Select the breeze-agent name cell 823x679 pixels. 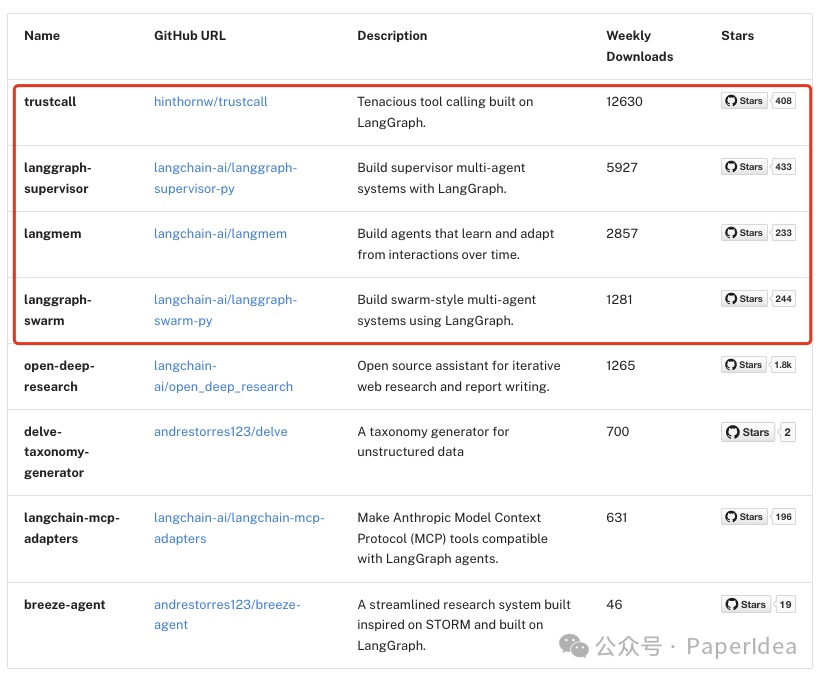(x=65, y=604)
